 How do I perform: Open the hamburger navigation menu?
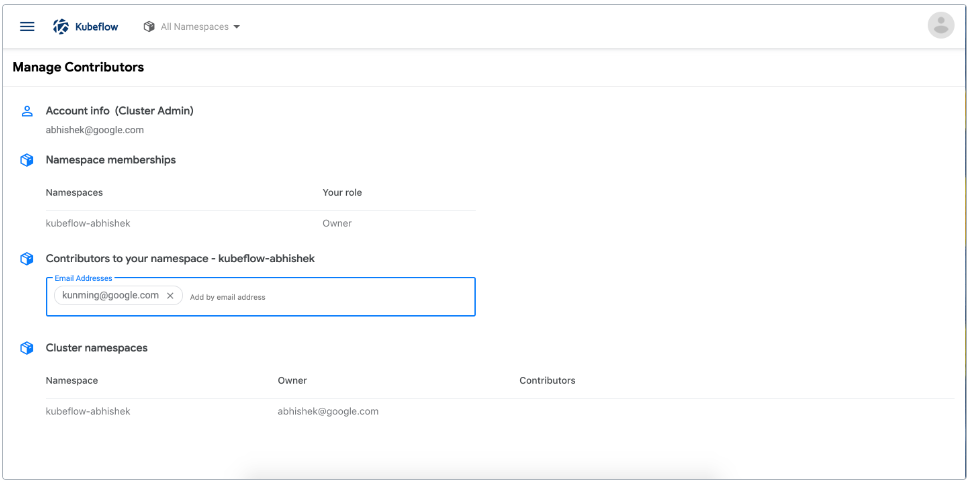tap(27, 27)
